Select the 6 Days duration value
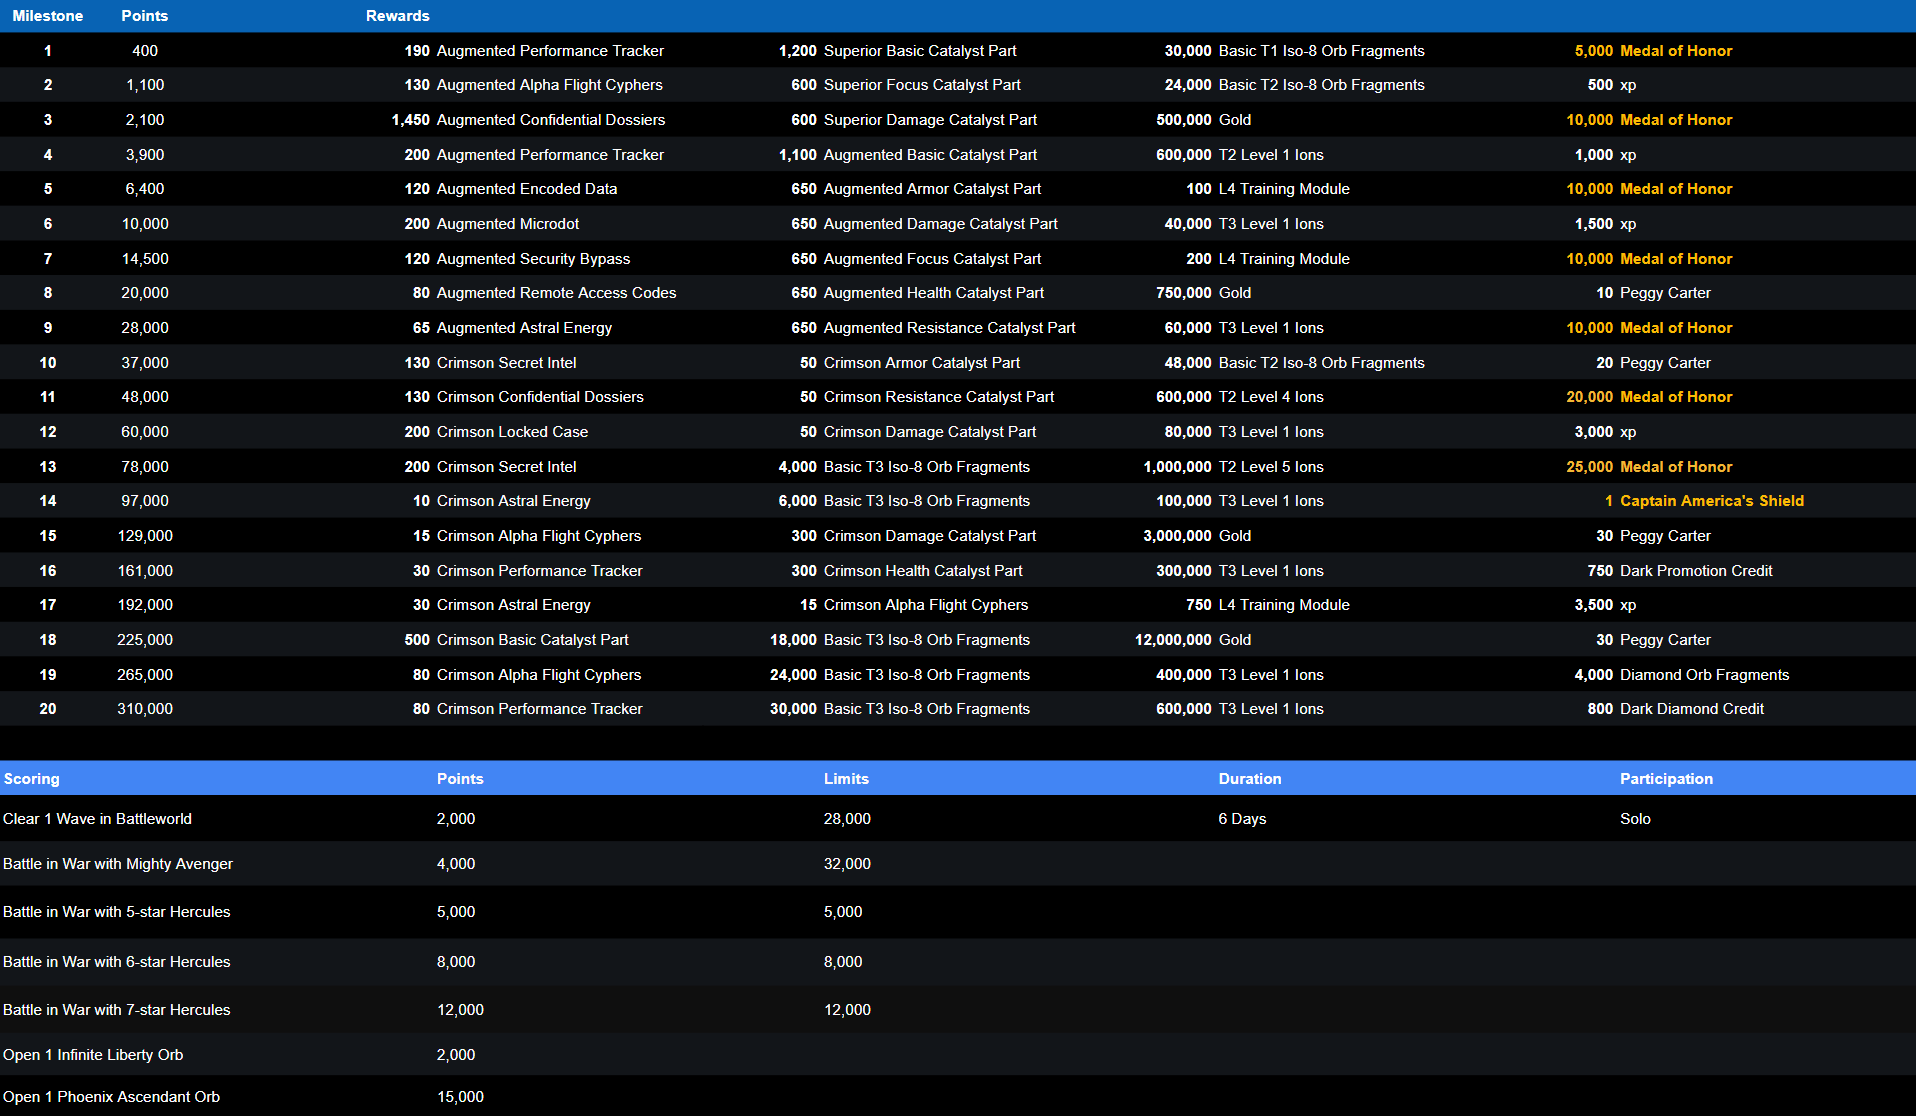1916x1116 pixels. point(1242,819)
